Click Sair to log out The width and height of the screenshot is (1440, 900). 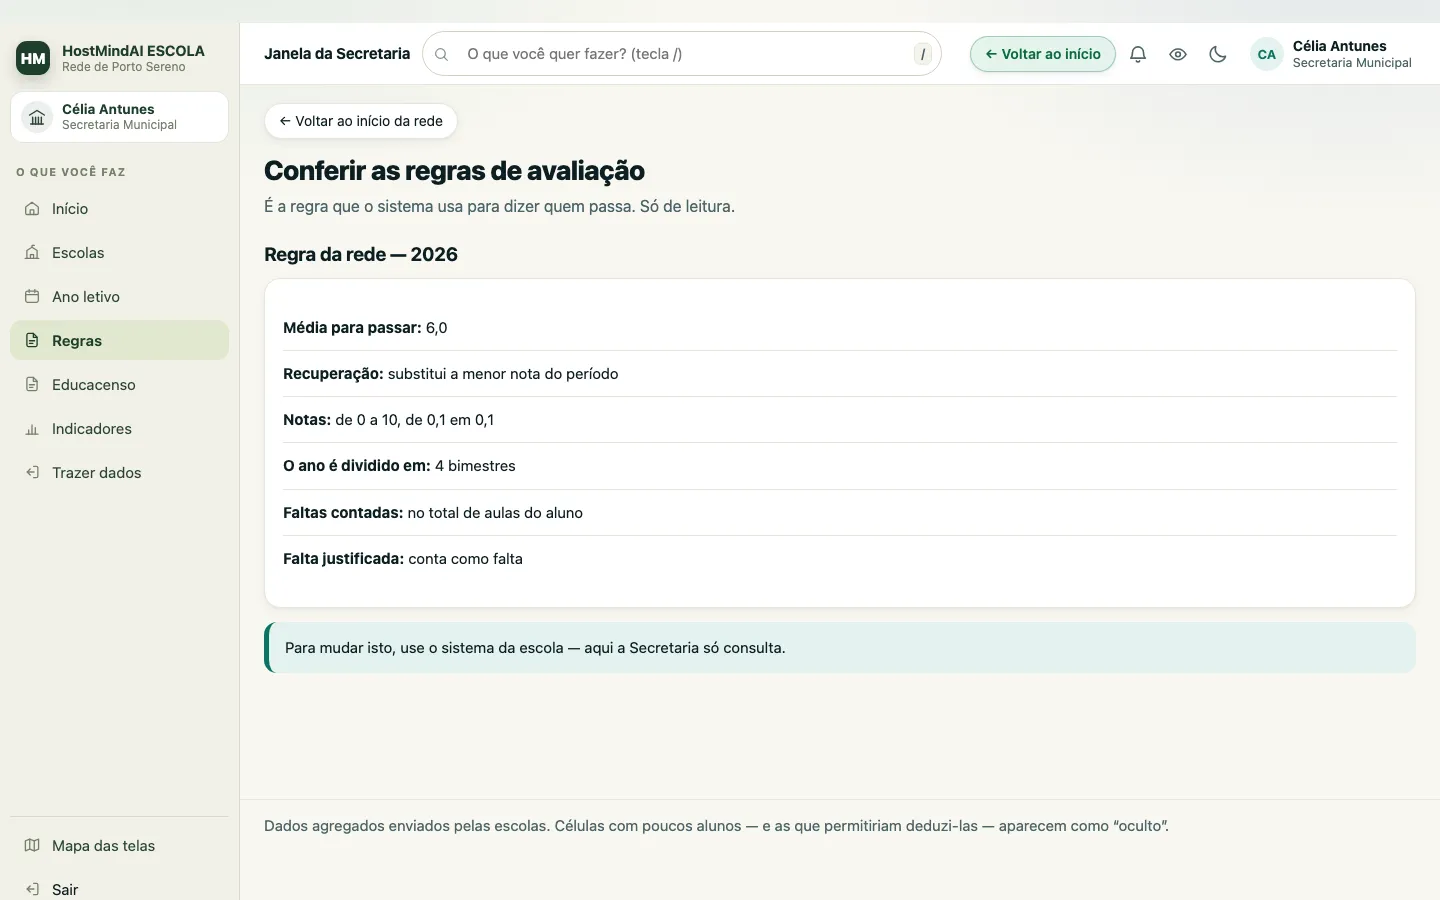point(119,887)
